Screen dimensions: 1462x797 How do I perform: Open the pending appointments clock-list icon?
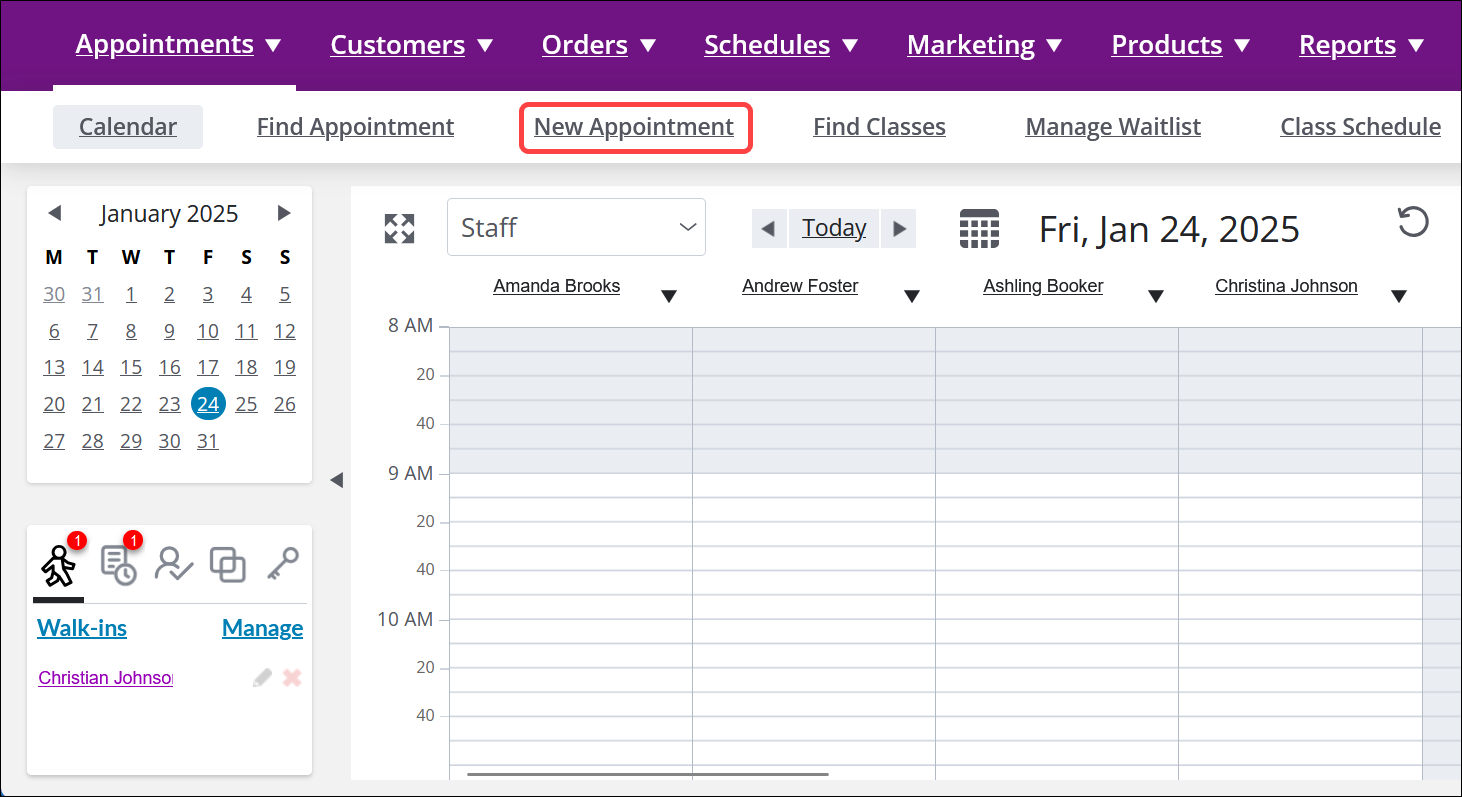(x=119, y=566)
